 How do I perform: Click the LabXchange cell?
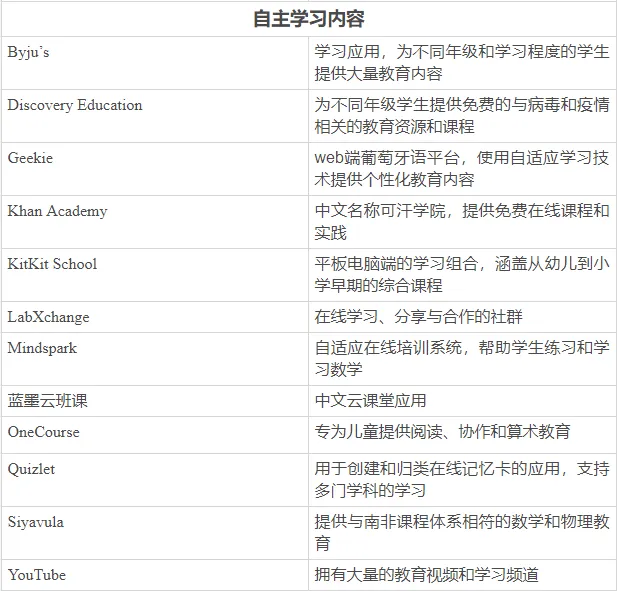tap(48, 317)
